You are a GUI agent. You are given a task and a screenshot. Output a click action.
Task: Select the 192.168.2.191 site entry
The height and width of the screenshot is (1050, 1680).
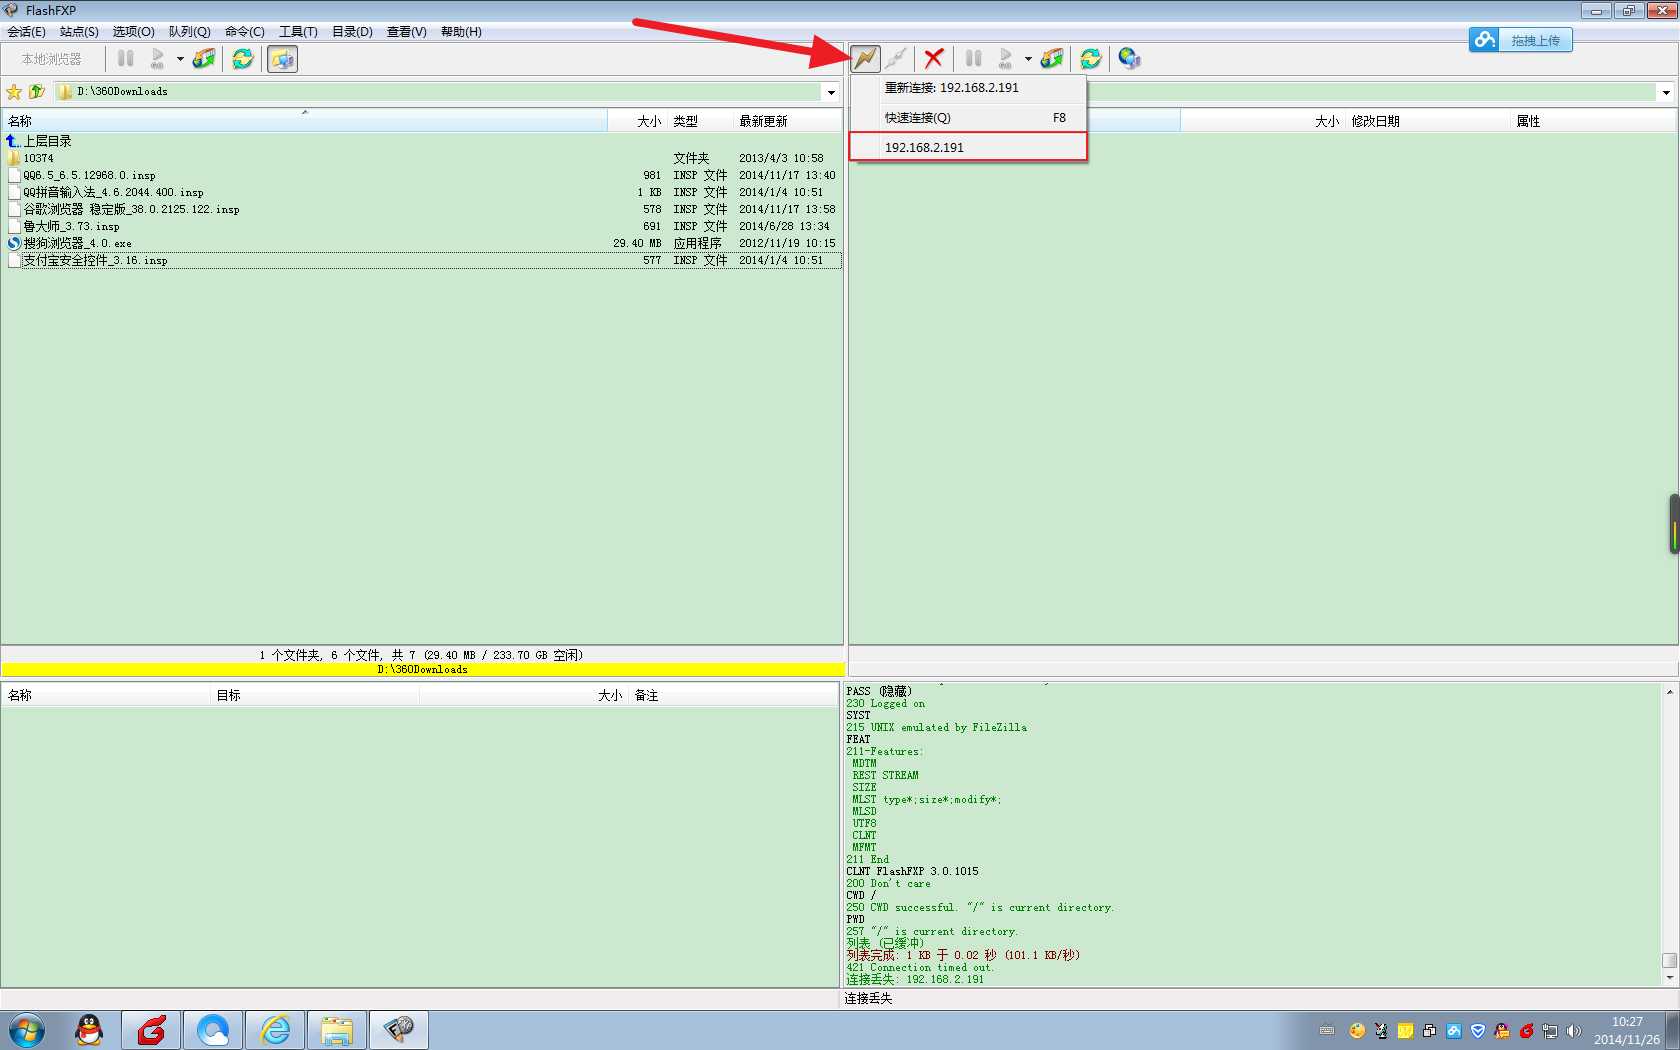(x=968, y=147)
